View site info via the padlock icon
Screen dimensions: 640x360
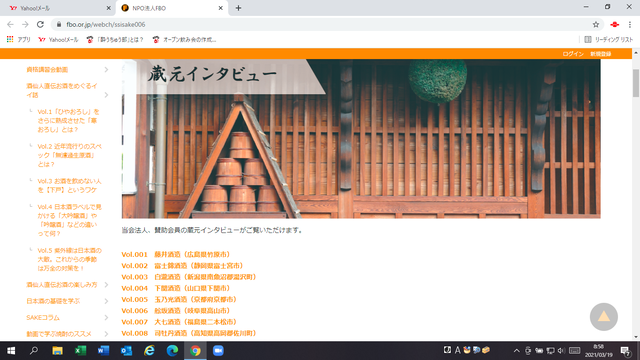pyautogui.click(x=59, y=24)
